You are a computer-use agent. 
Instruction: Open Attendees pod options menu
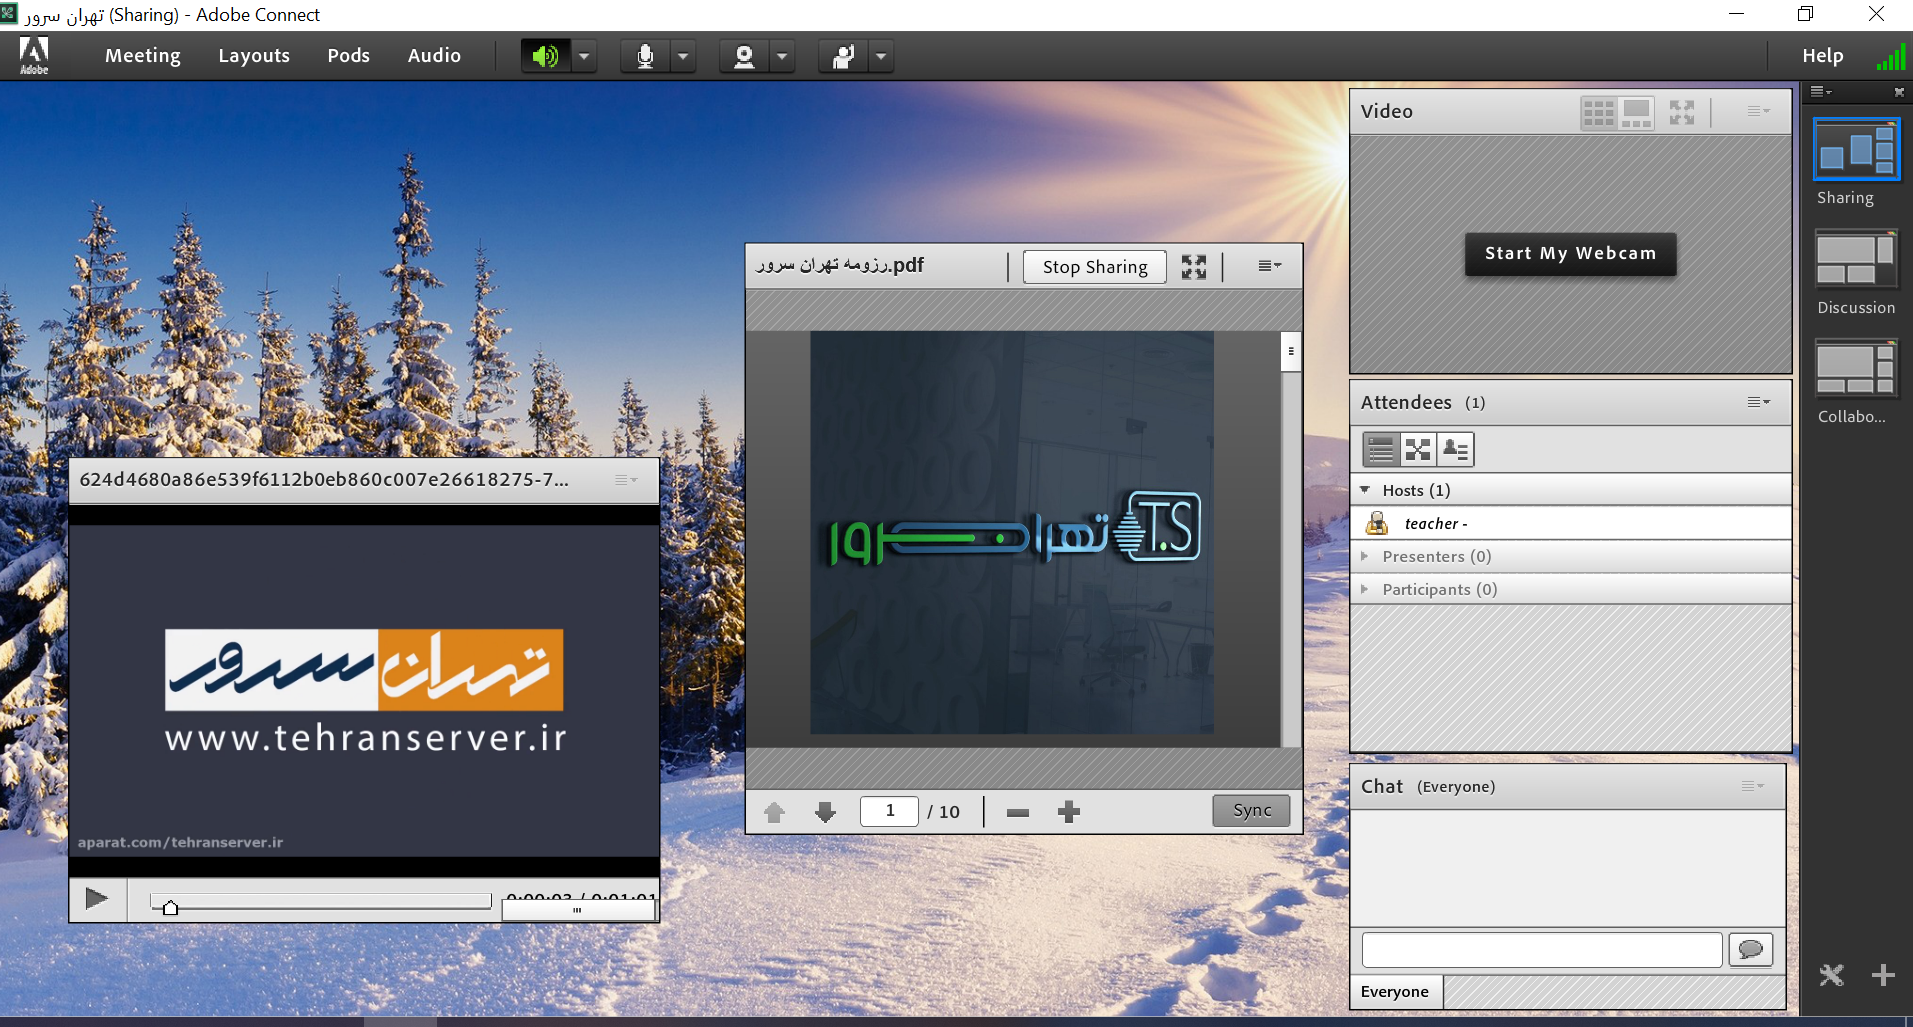1758,402
